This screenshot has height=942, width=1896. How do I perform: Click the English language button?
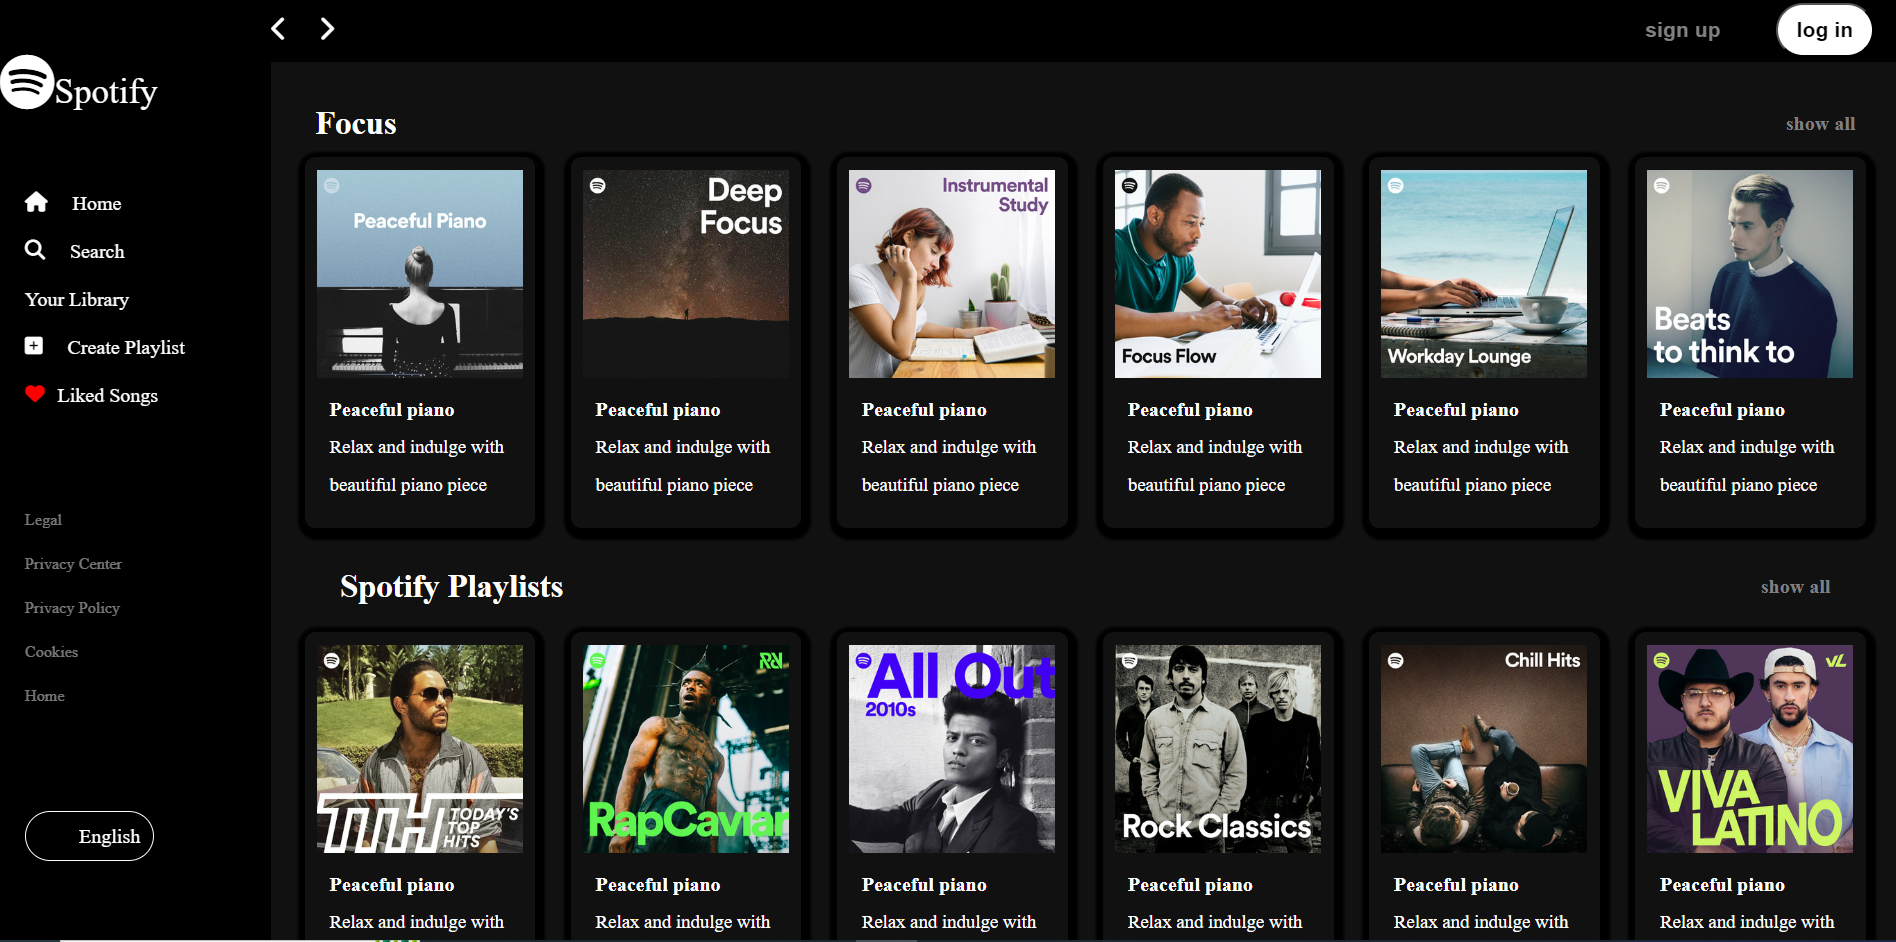click(89, 836)
